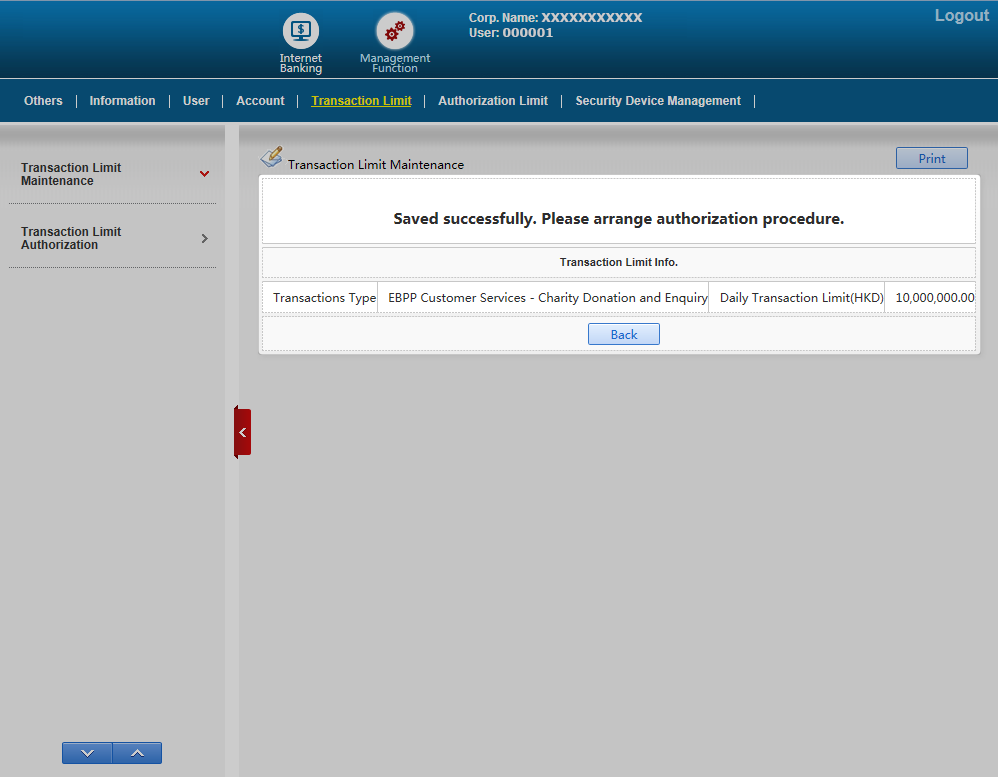Click the scroll up arrow button
This screenshot has width=998, height=777.
pyautogui.click(x=137, y=753)
